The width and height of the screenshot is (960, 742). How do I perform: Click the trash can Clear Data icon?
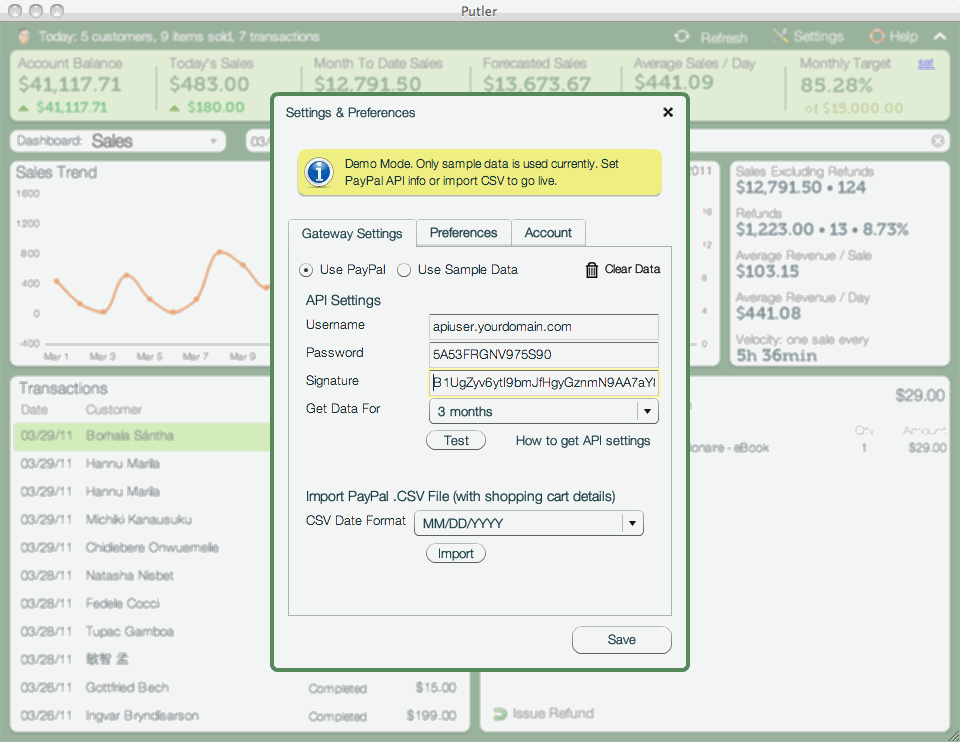[591, 269]
